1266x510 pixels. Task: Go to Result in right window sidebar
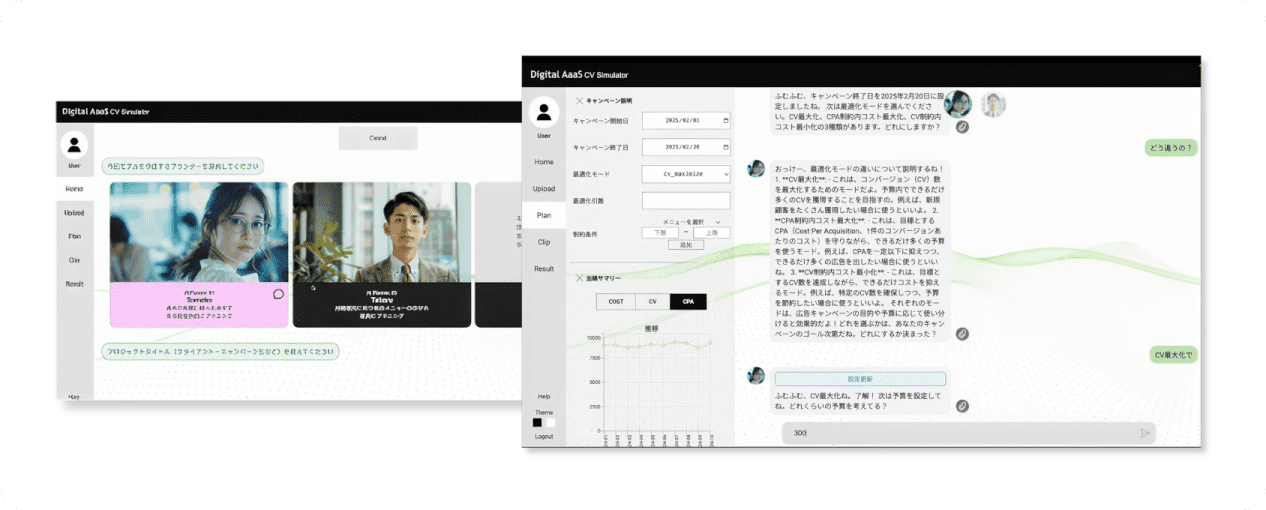[x=543, y=269]
